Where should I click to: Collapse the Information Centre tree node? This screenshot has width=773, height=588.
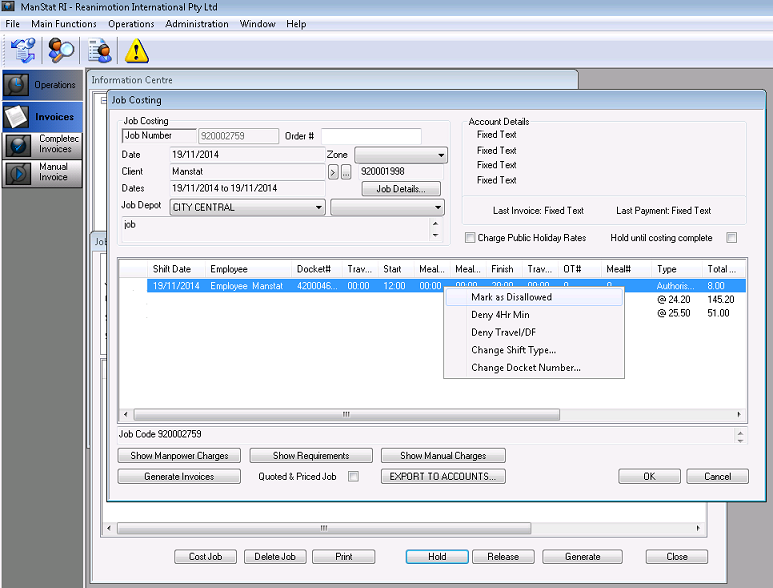point(104,101)
